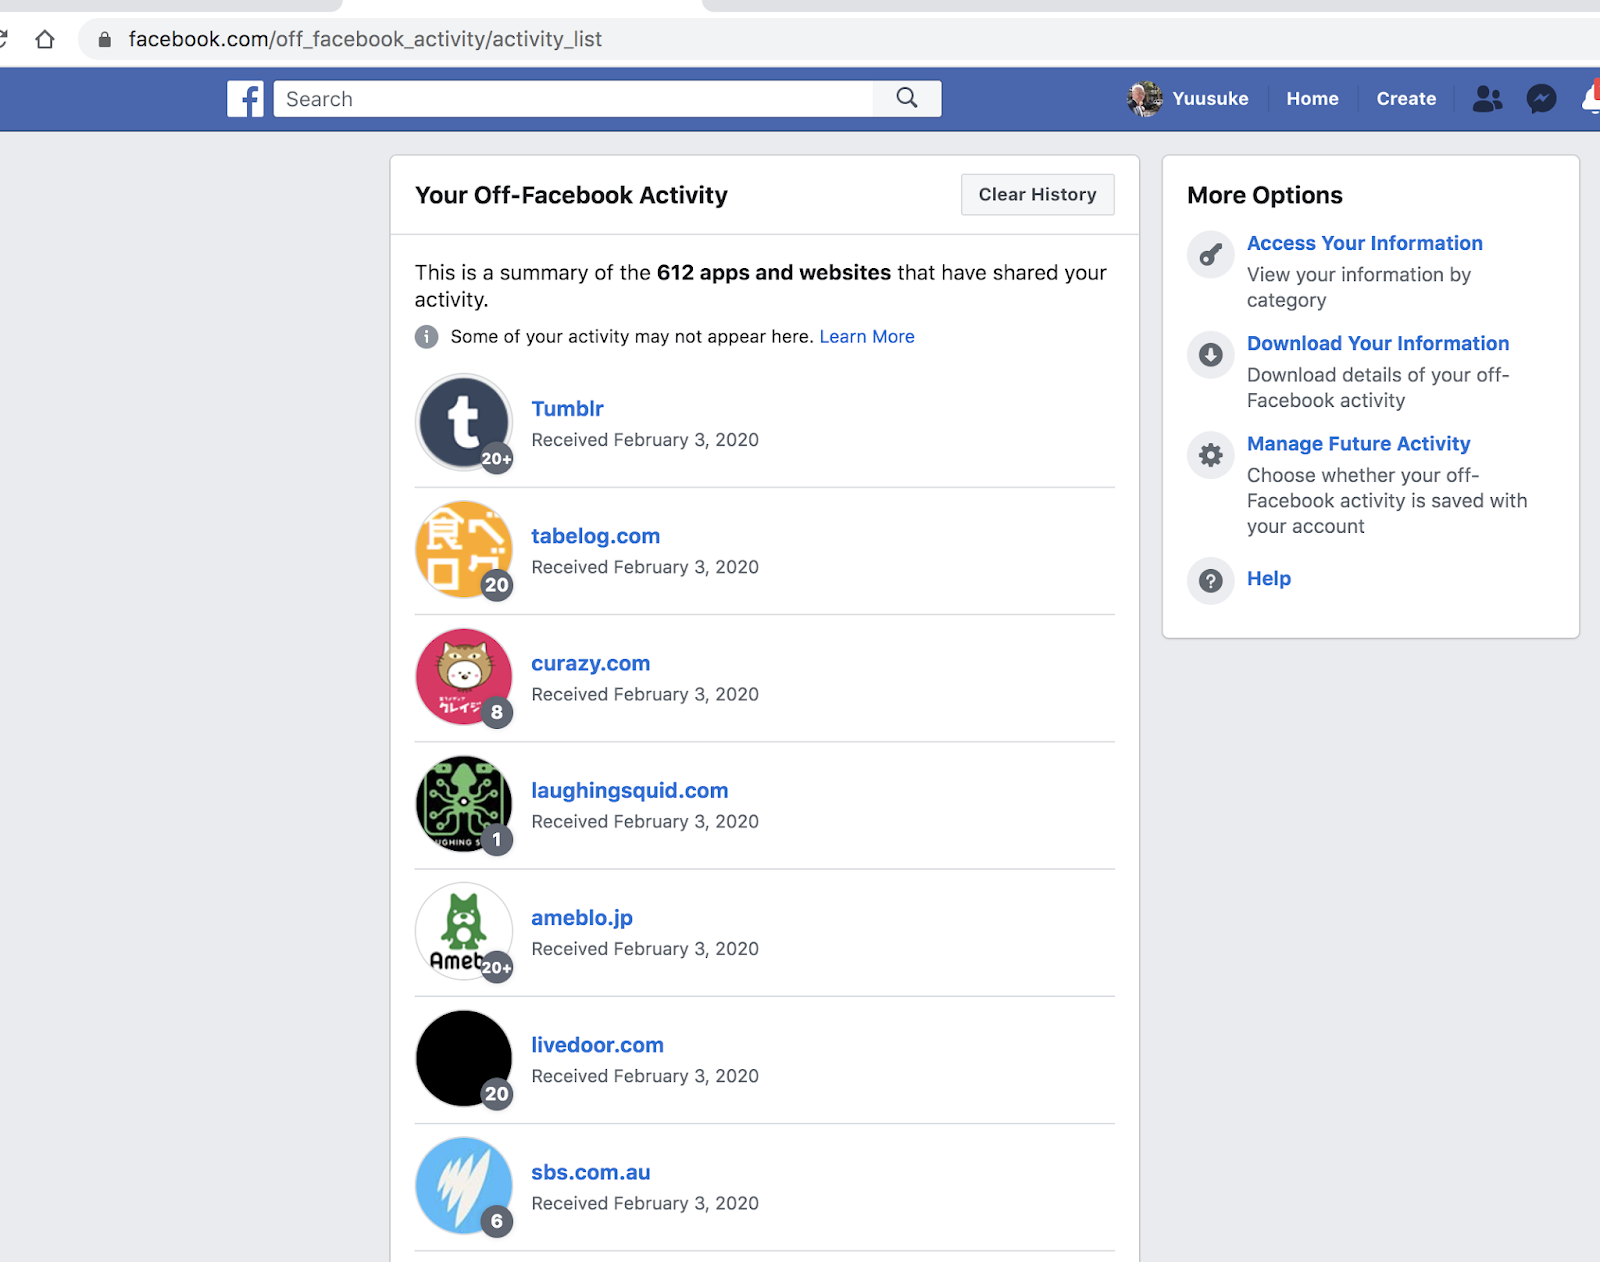Click the search magnifier button
1600x1262 pixels.
(906, 98)
